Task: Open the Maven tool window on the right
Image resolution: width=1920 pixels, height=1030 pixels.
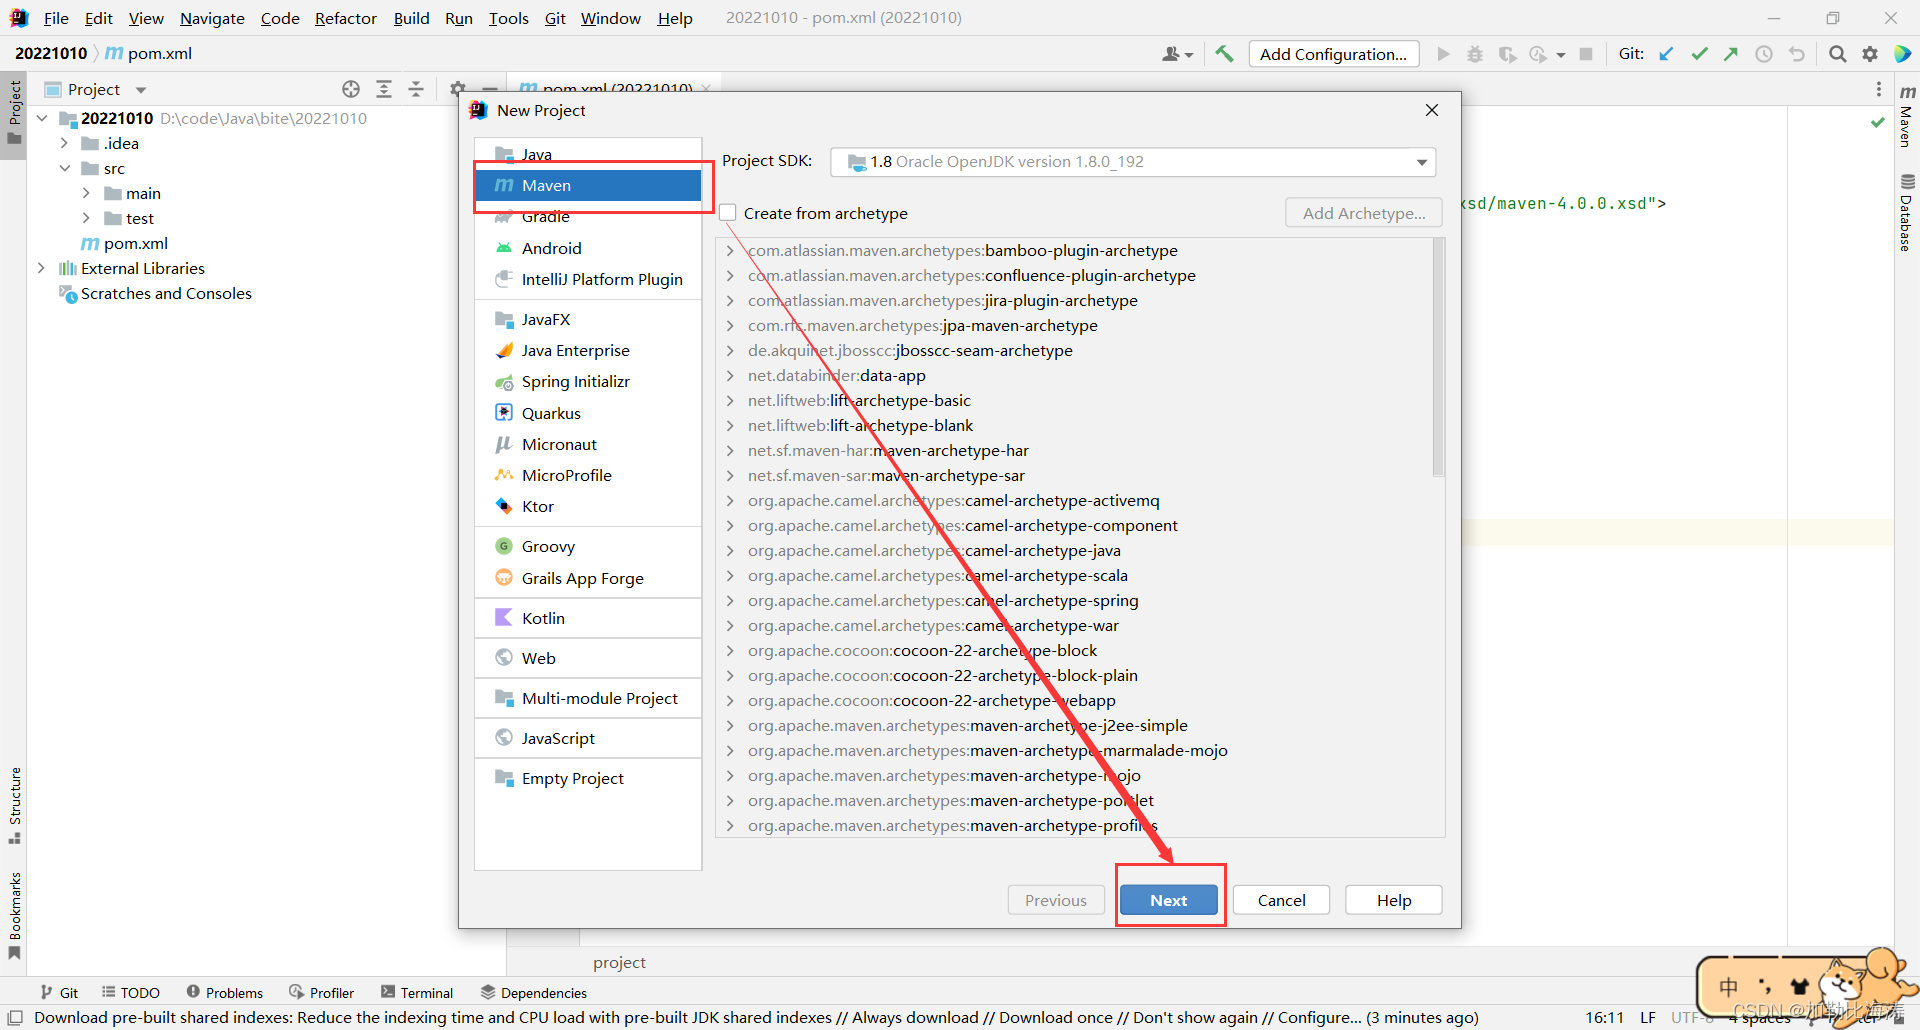Action: tap(1905, 120)
